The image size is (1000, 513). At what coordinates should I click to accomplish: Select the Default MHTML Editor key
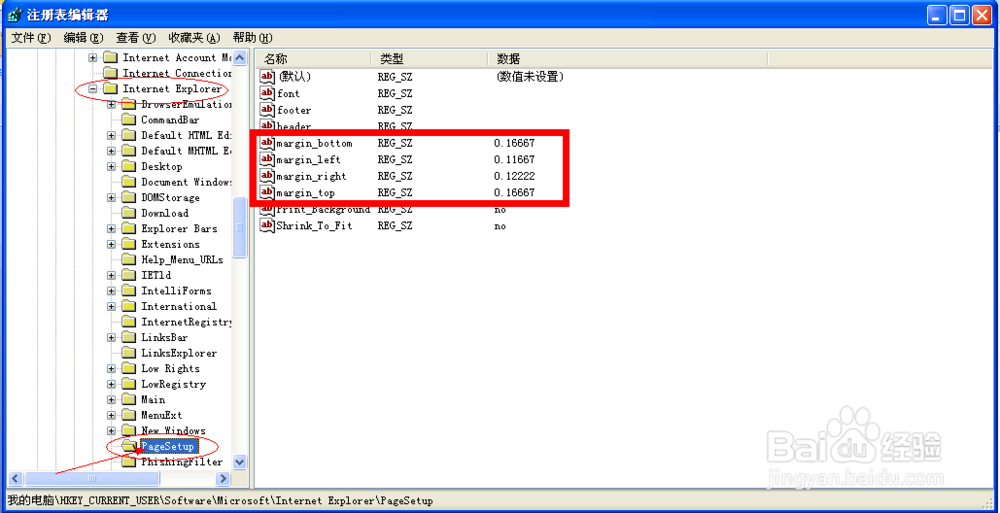(x=186, y=151)
